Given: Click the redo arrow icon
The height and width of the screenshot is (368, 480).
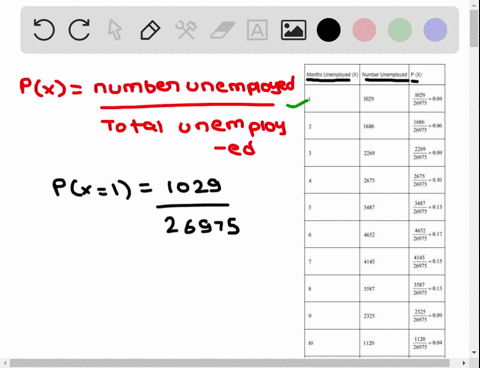Looking at the screenshot, I should [79, 30].
